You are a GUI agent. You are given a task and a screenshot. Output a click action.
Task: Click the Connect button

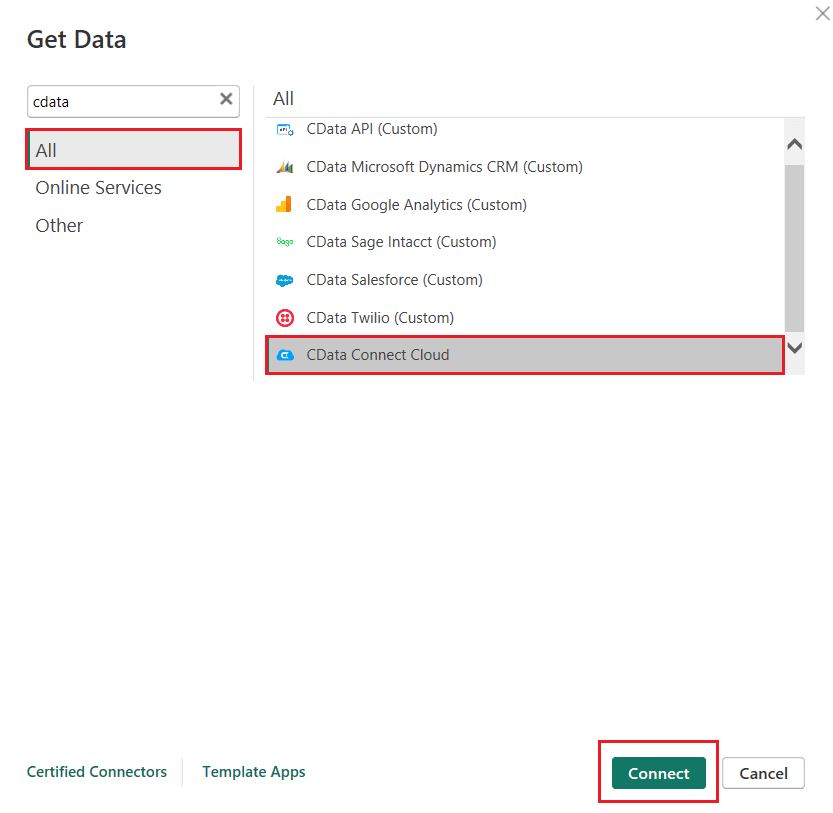[x=658, y=773]
